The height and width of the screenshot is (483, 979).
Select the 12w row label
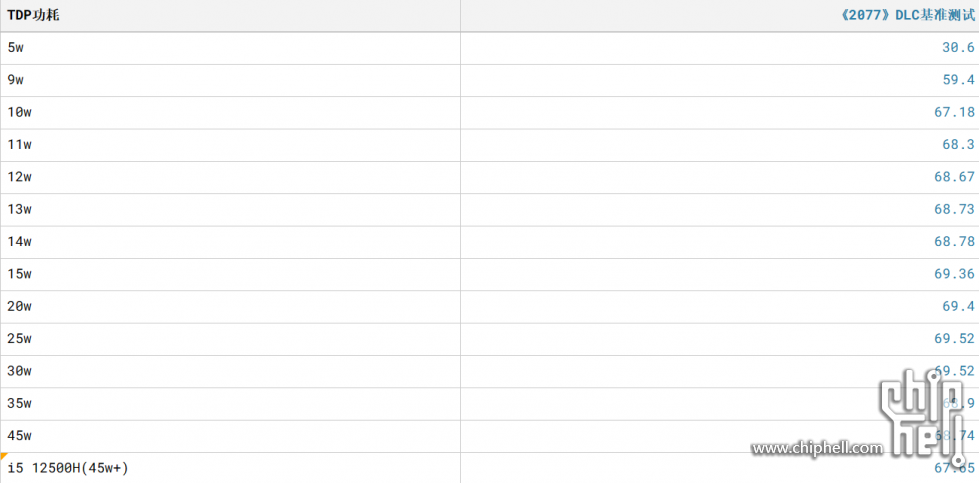point(19,177)
